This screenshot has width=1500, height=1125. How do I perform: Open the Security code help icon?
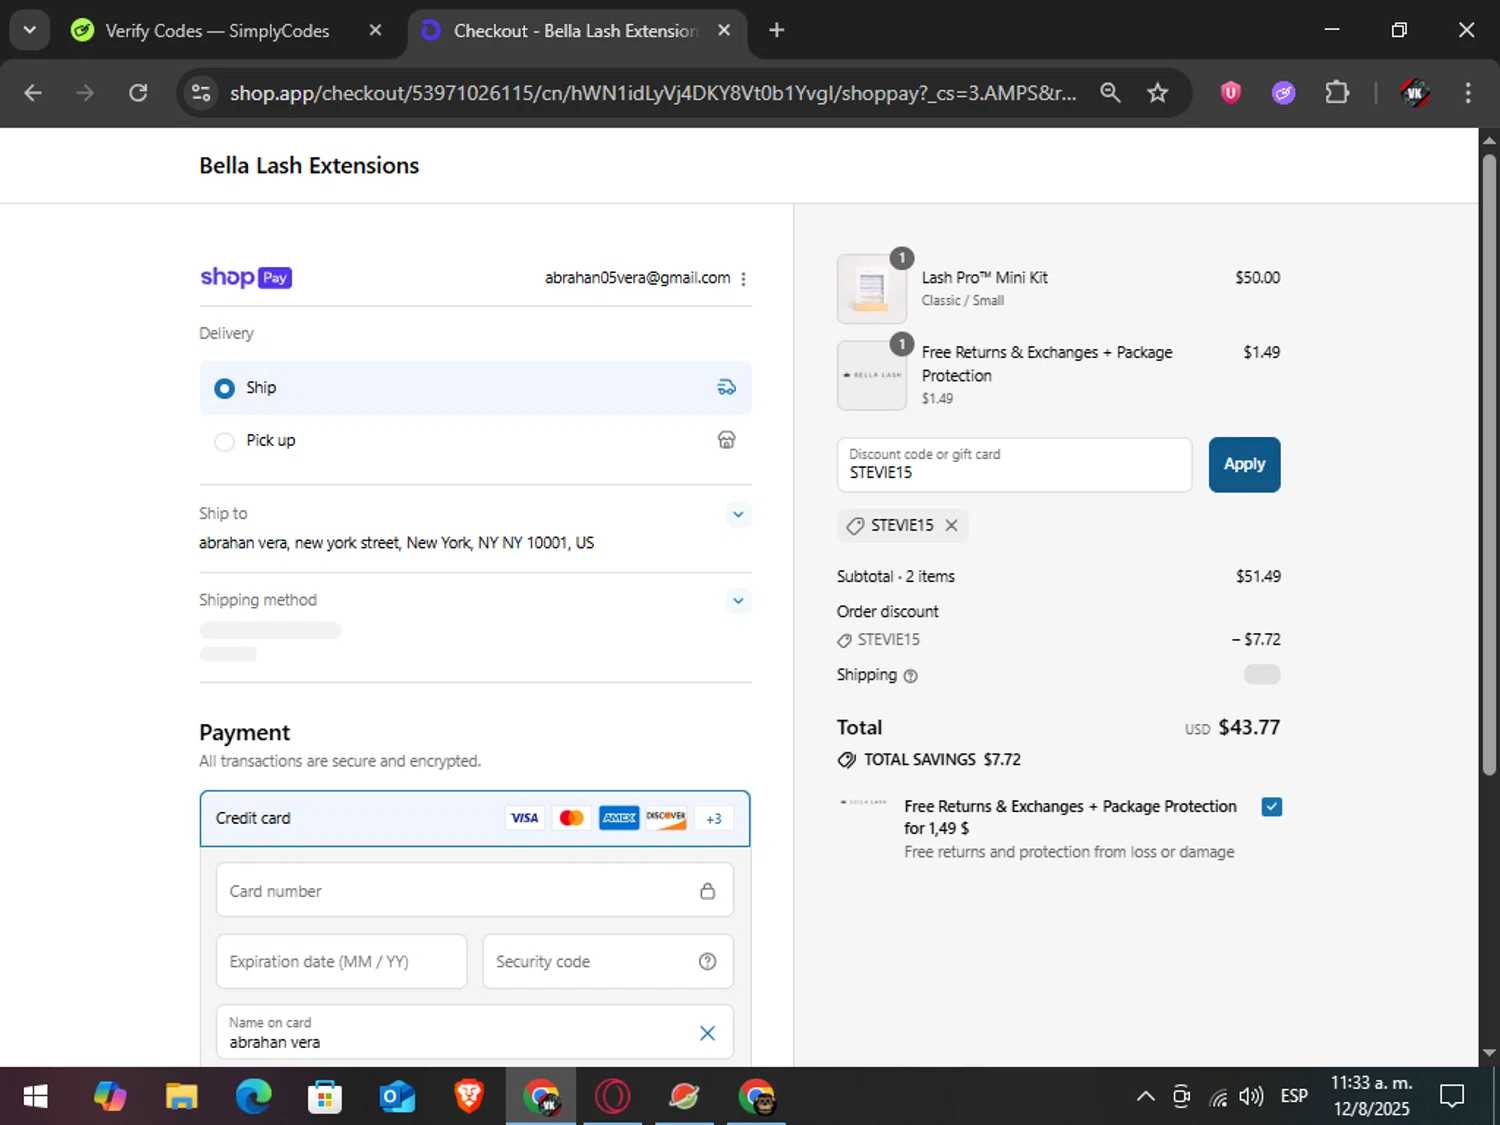point(707,961)
